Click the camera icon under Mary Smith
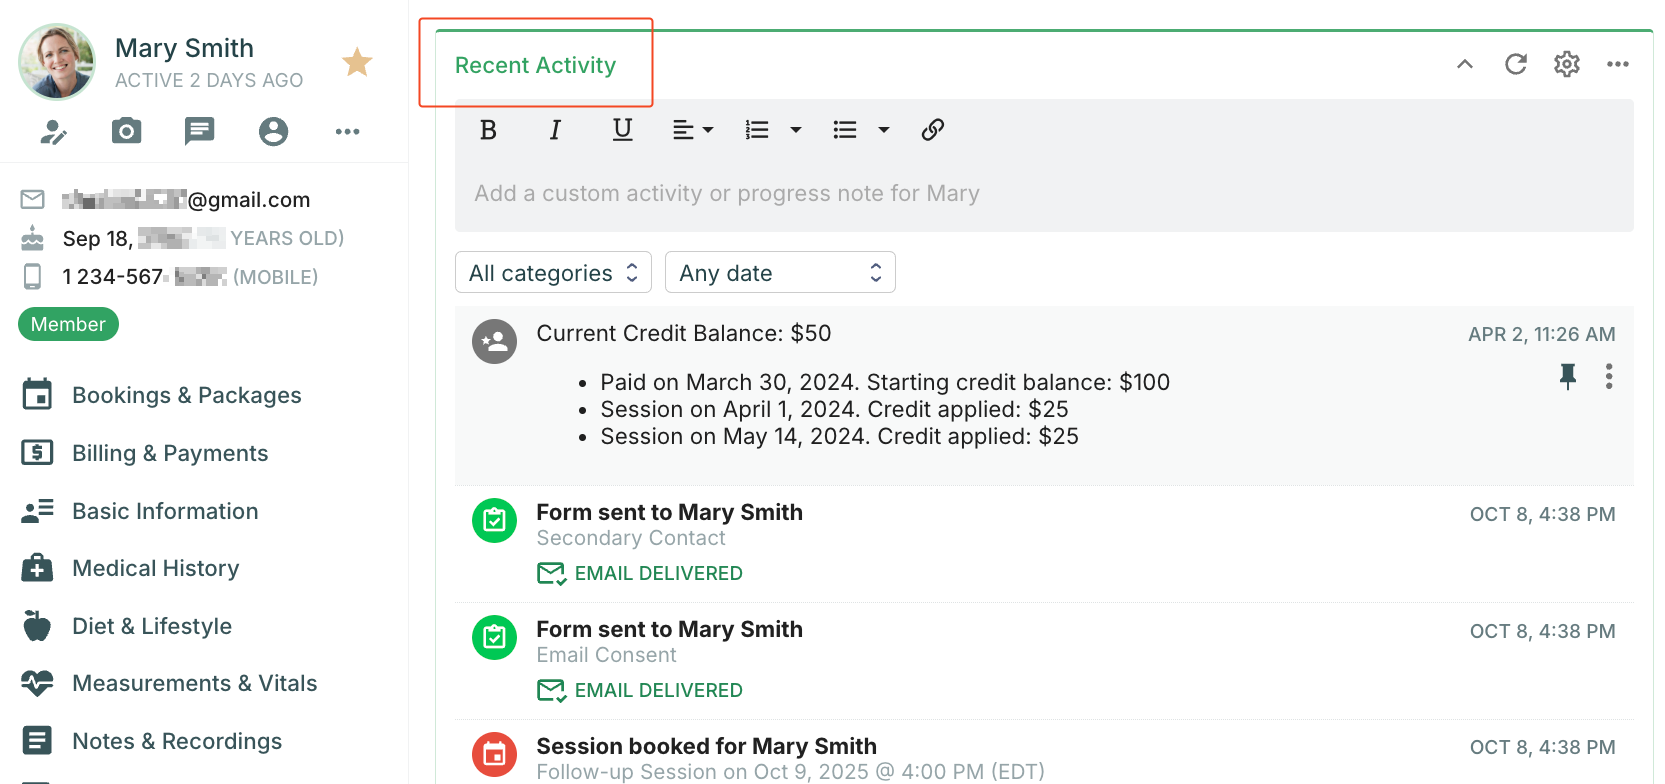Viewport: 1665px width, 784px height. (126, 131)
